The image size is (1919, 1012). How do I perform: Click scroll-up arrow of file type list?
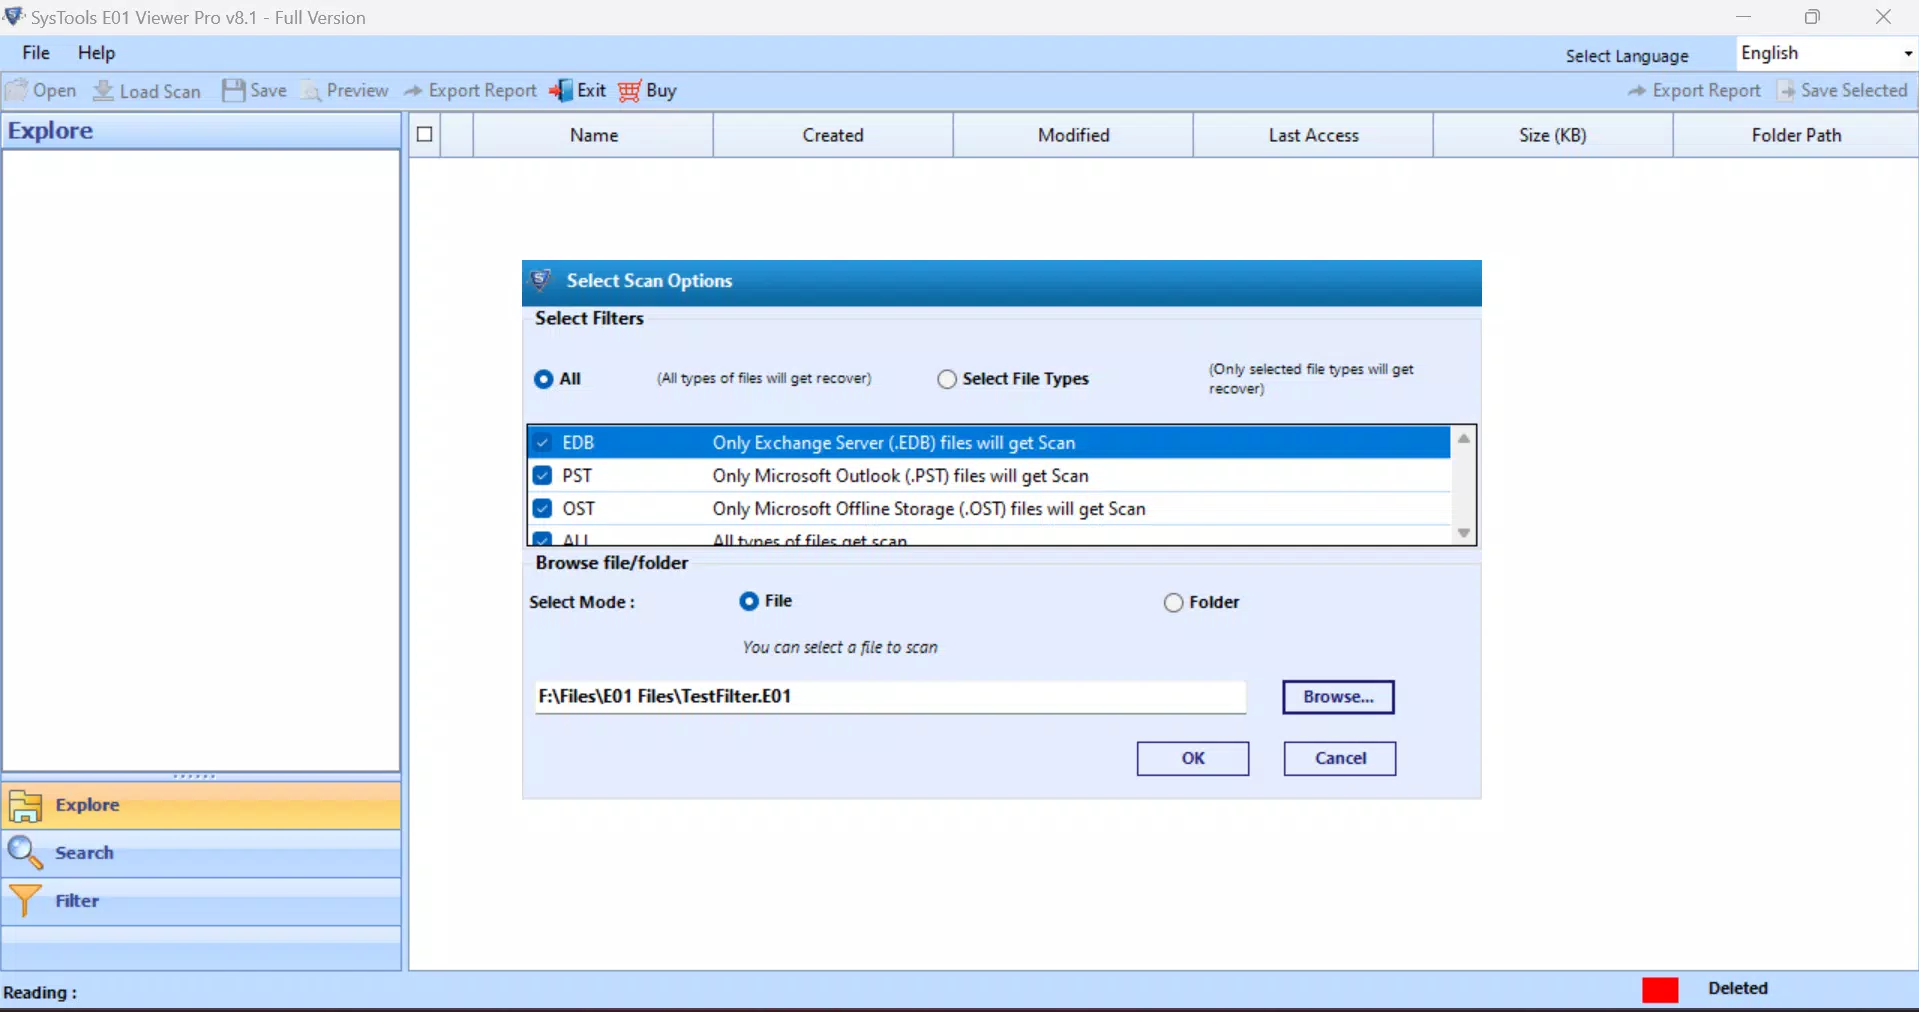pyautogui.click(x=1464, y=439)
